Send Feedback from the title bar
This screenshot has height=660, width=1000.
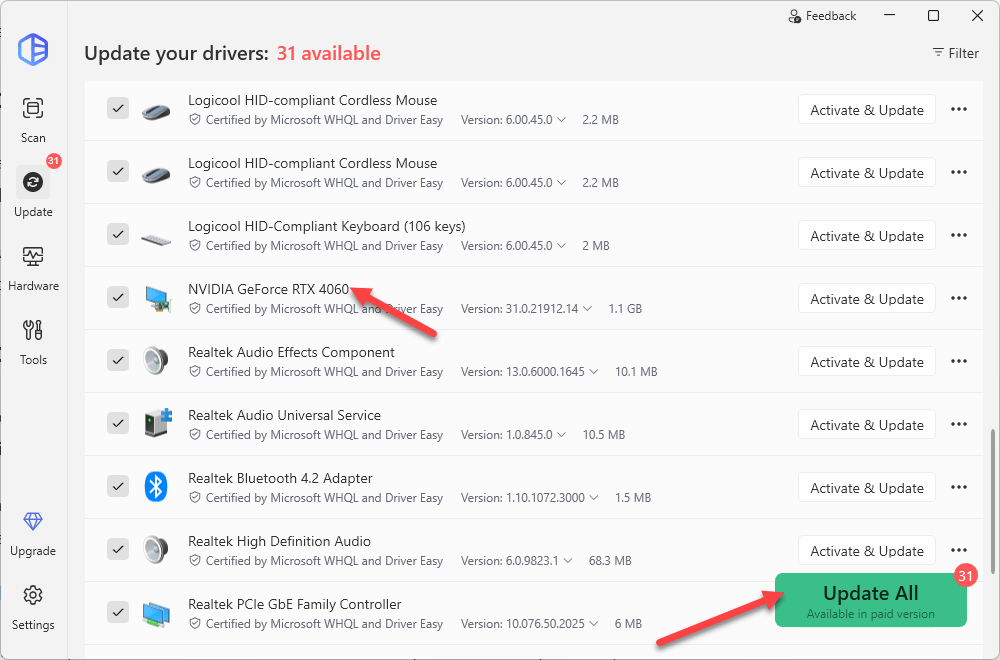pyautogui.click(x=822, y=16)
